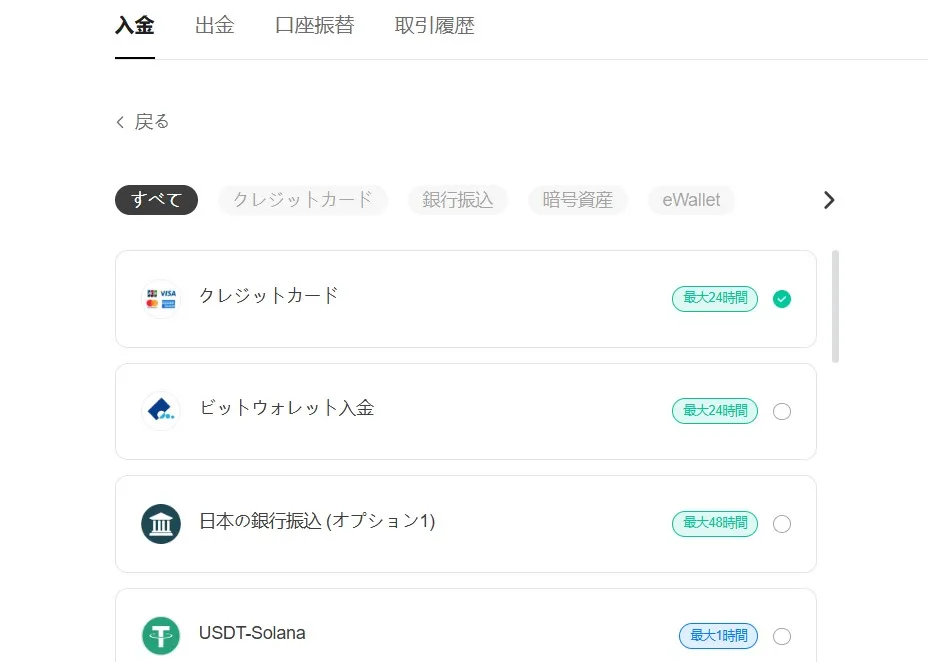Select the radio button for 日本の銀行振込 (オプション1)

782,523
